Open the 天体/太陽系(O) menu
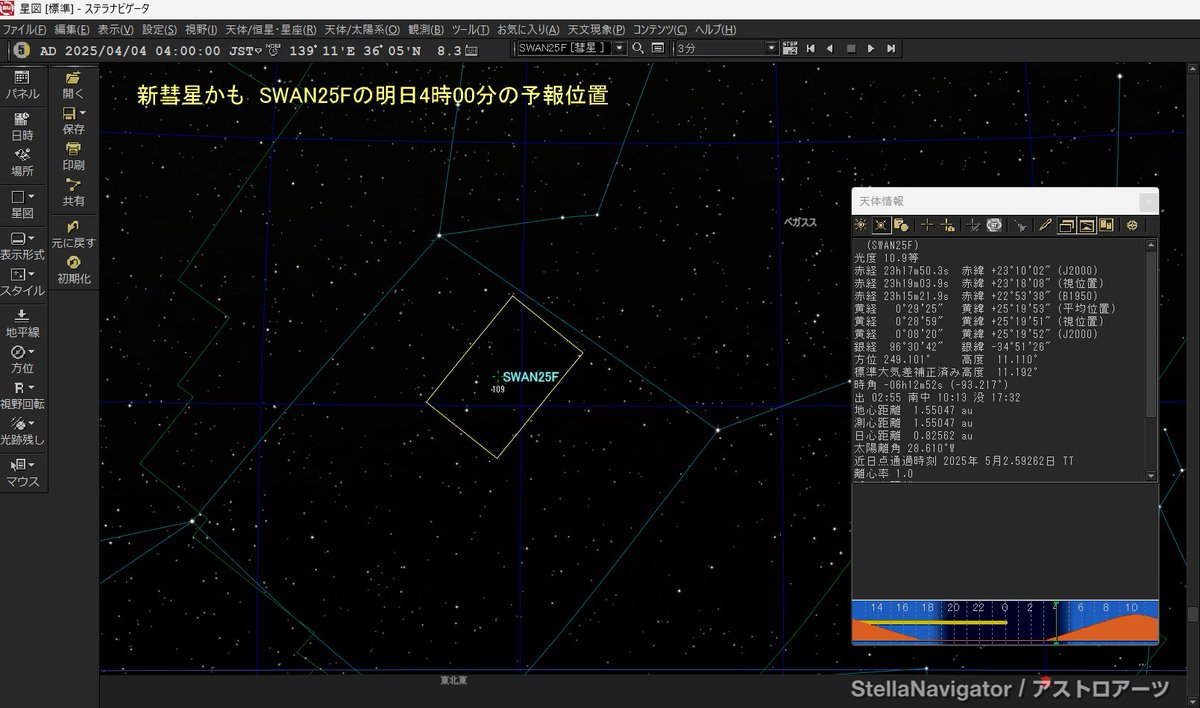The image size is (1200, 708). [362, 29]
